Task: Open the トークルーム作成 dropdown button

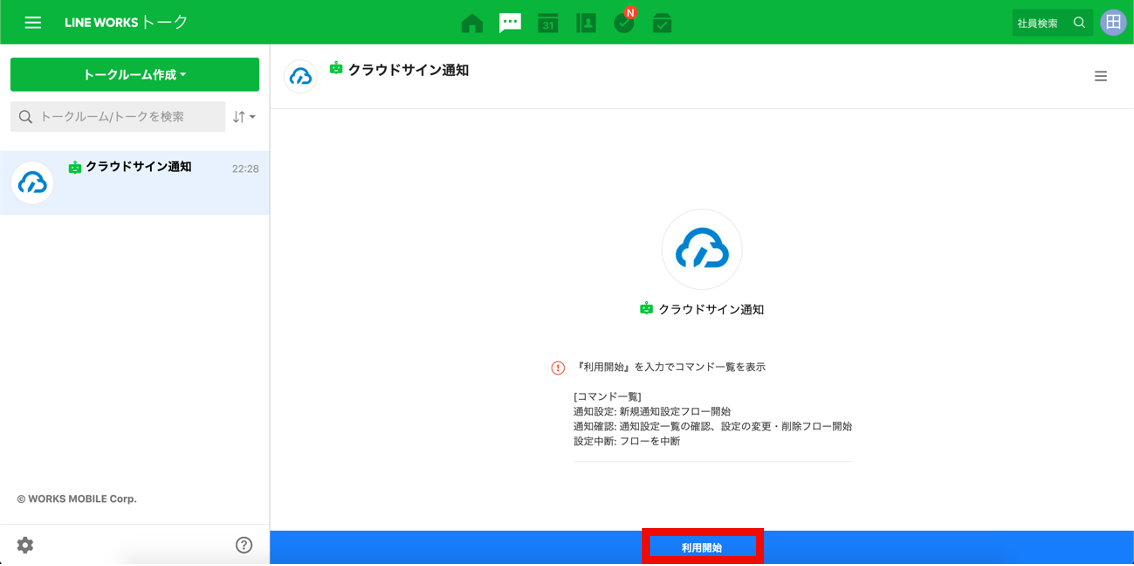Action: point(135,74)
